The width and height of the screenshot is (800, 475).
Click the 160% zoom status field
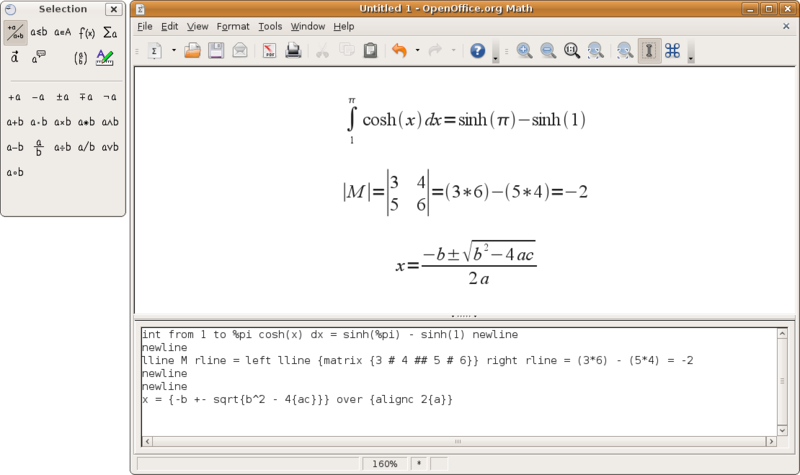(x=385, y=464)
